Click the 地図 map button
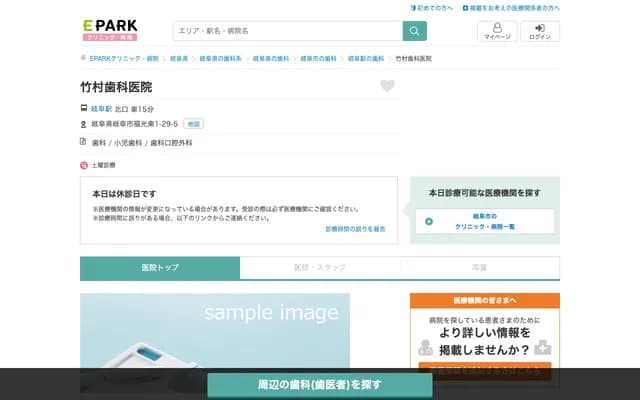Screen dimensions: 640x400 point(193,124)
